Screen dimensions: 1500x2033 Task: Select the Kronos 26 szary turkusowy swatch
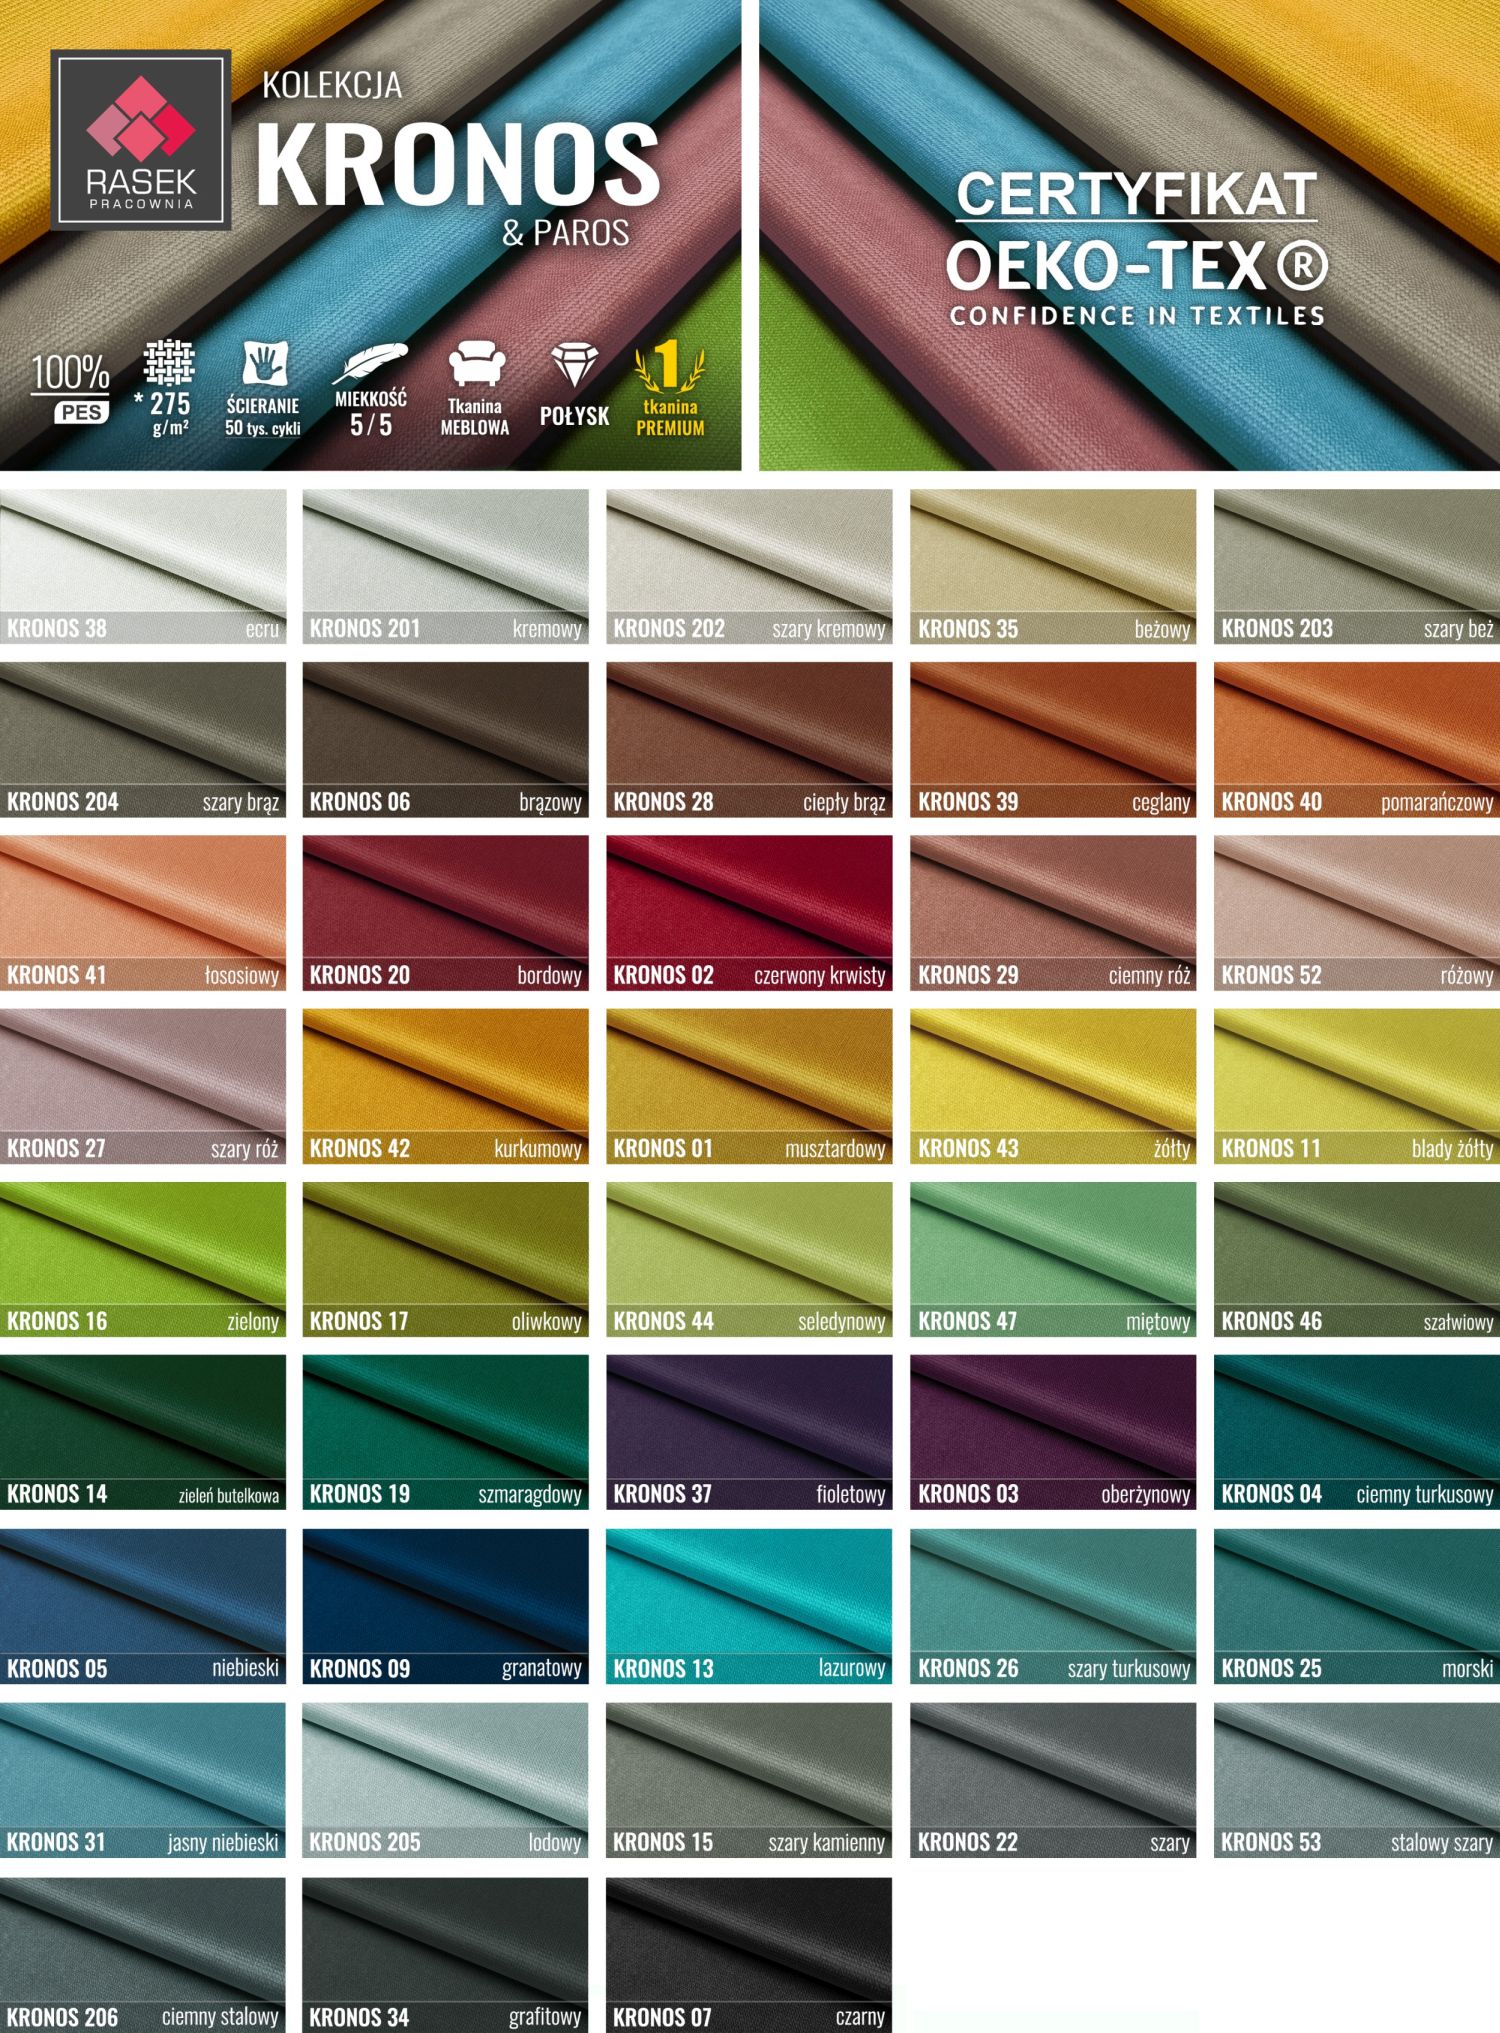point(1054,1606)
